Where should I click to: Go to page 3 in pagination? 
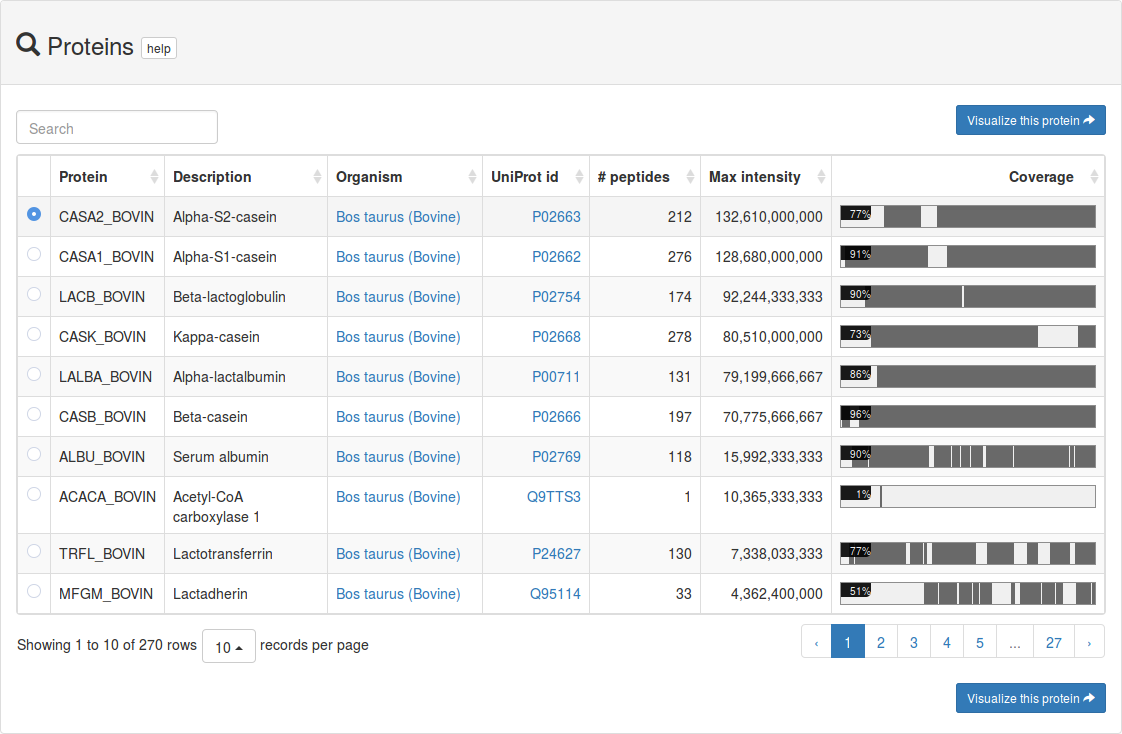[914, 643]
